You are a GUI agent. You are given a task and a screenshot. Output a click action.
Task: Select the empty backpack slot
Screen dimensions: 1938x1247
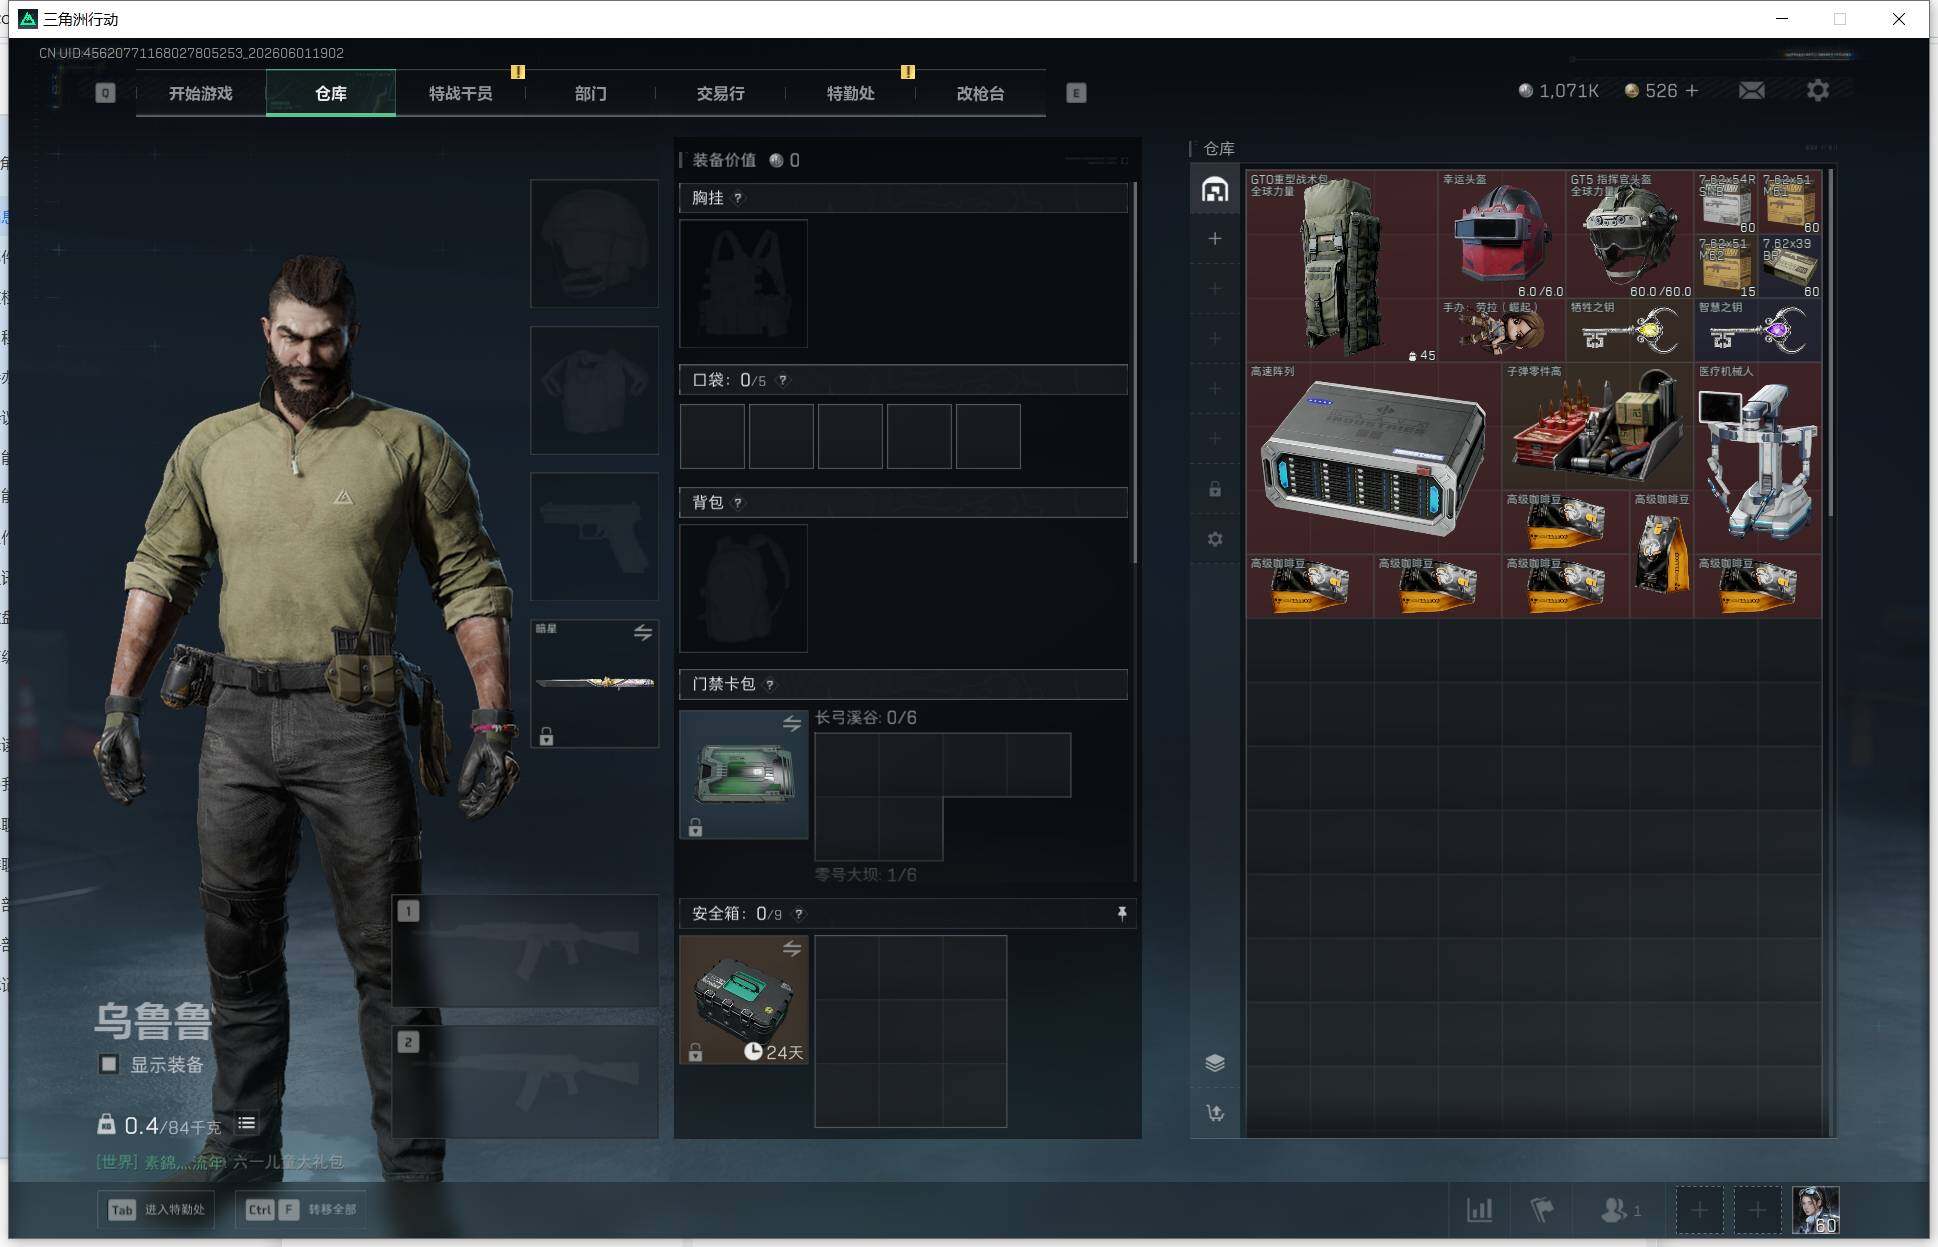point(743,588)
